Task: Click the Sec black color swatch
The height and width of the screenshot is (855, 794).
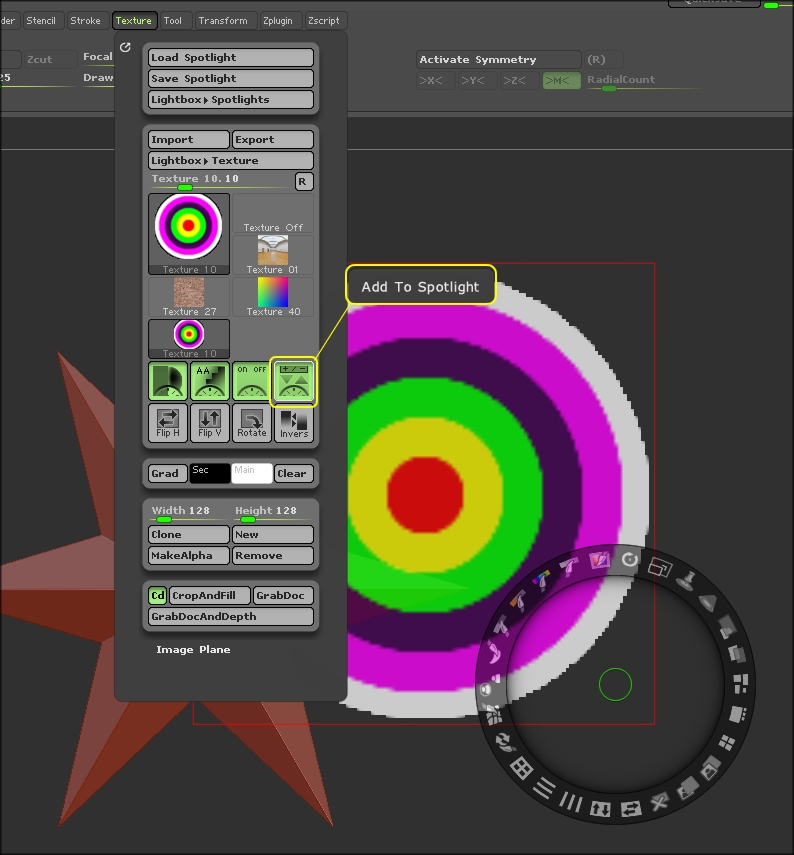Action: point(210,473)
